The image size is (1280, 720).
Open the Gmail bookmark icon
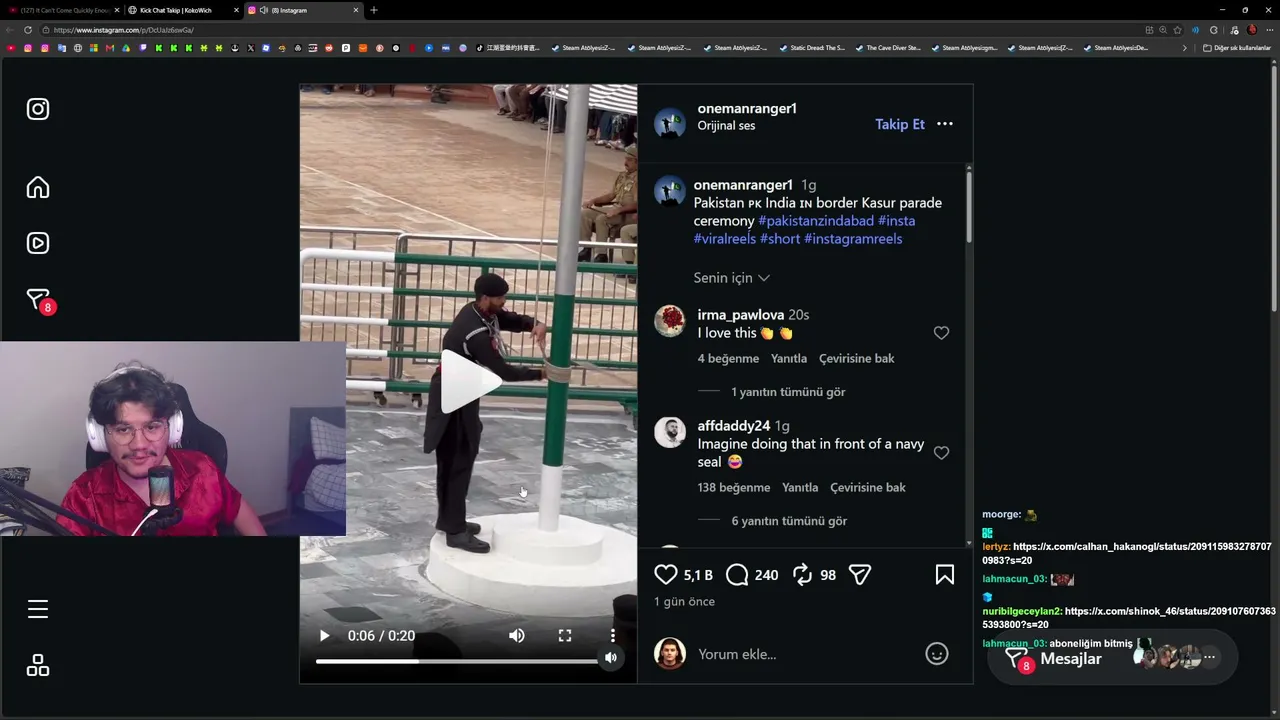click(110, 48)
